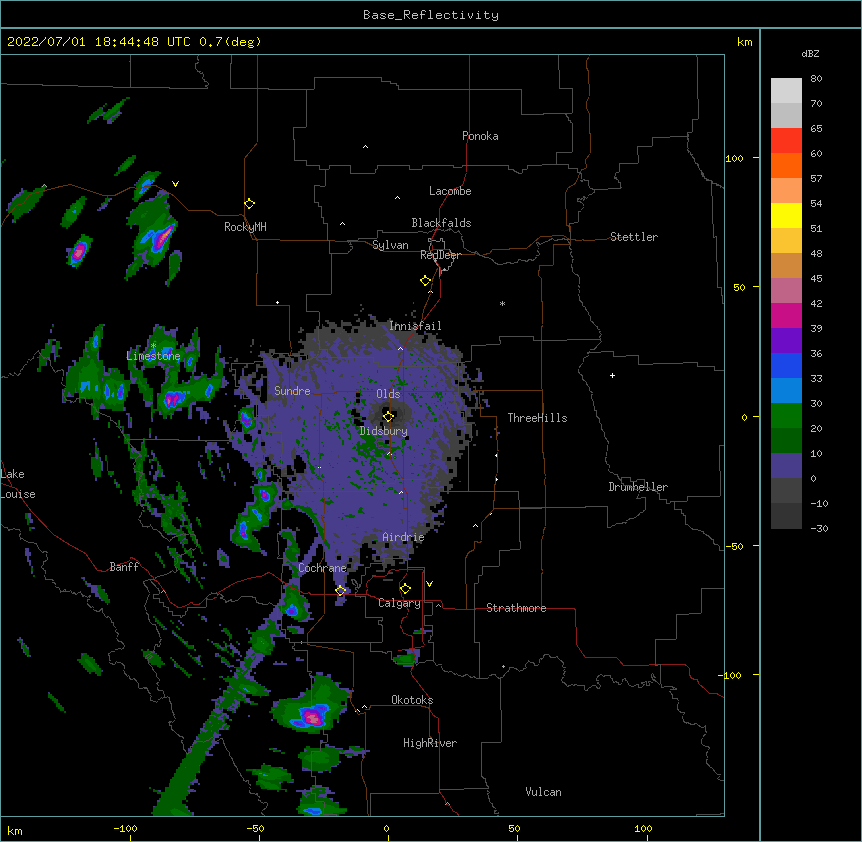Viewport: 862px width, 842px height.
Task: Click the white asterisk marker east of Innisfail
Action: tap(502, 303)
